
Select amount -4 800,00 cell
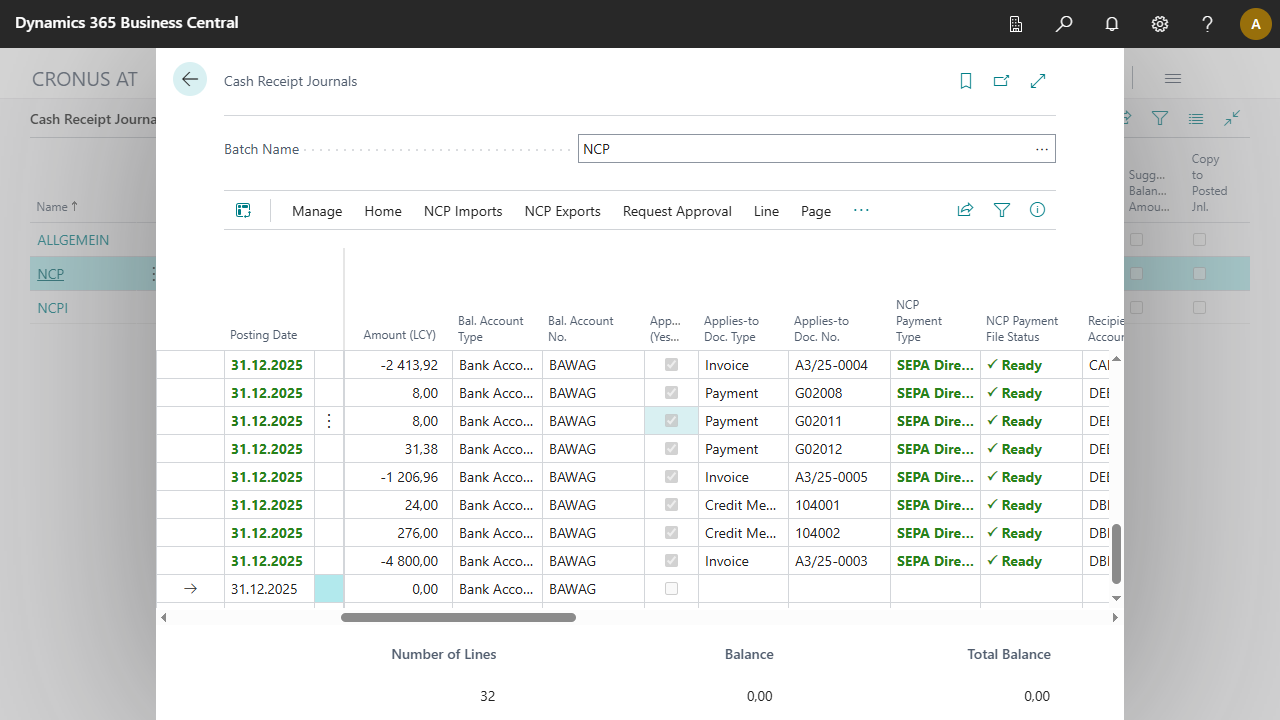coord(398,561)
